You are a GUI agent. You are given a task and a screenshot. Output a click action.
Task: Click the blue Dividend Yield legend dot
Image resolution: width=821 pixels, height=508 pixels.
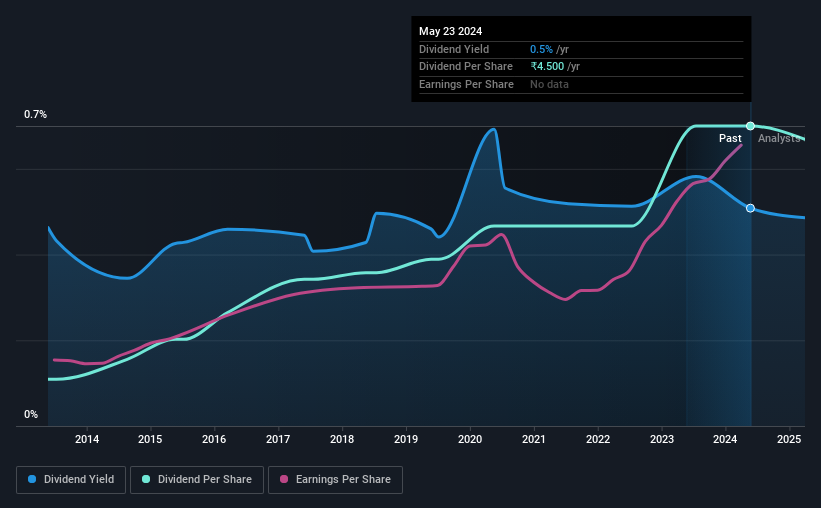click(x=32, y=479)
